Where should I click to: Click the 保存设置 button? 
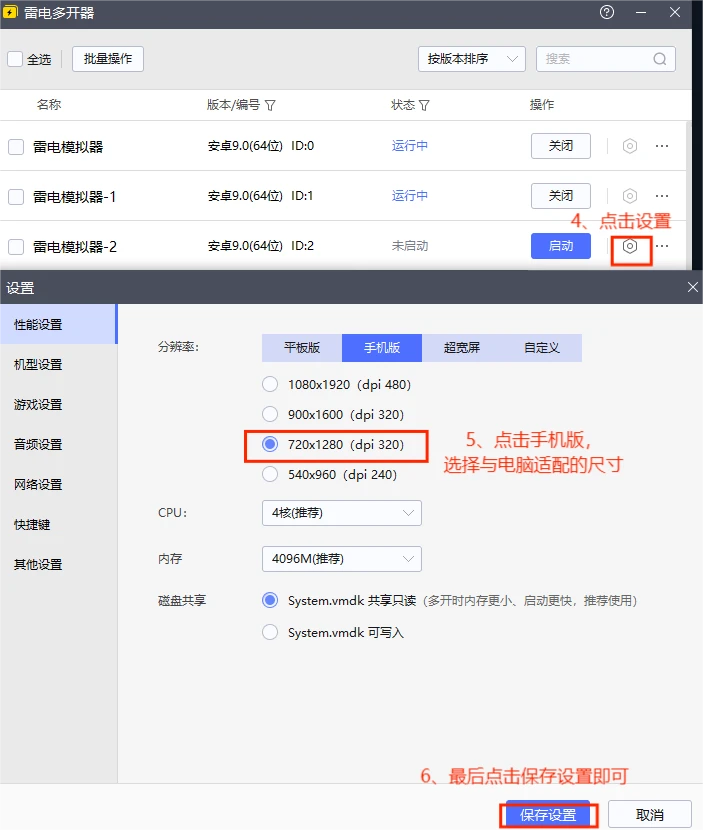coord(548,815)
